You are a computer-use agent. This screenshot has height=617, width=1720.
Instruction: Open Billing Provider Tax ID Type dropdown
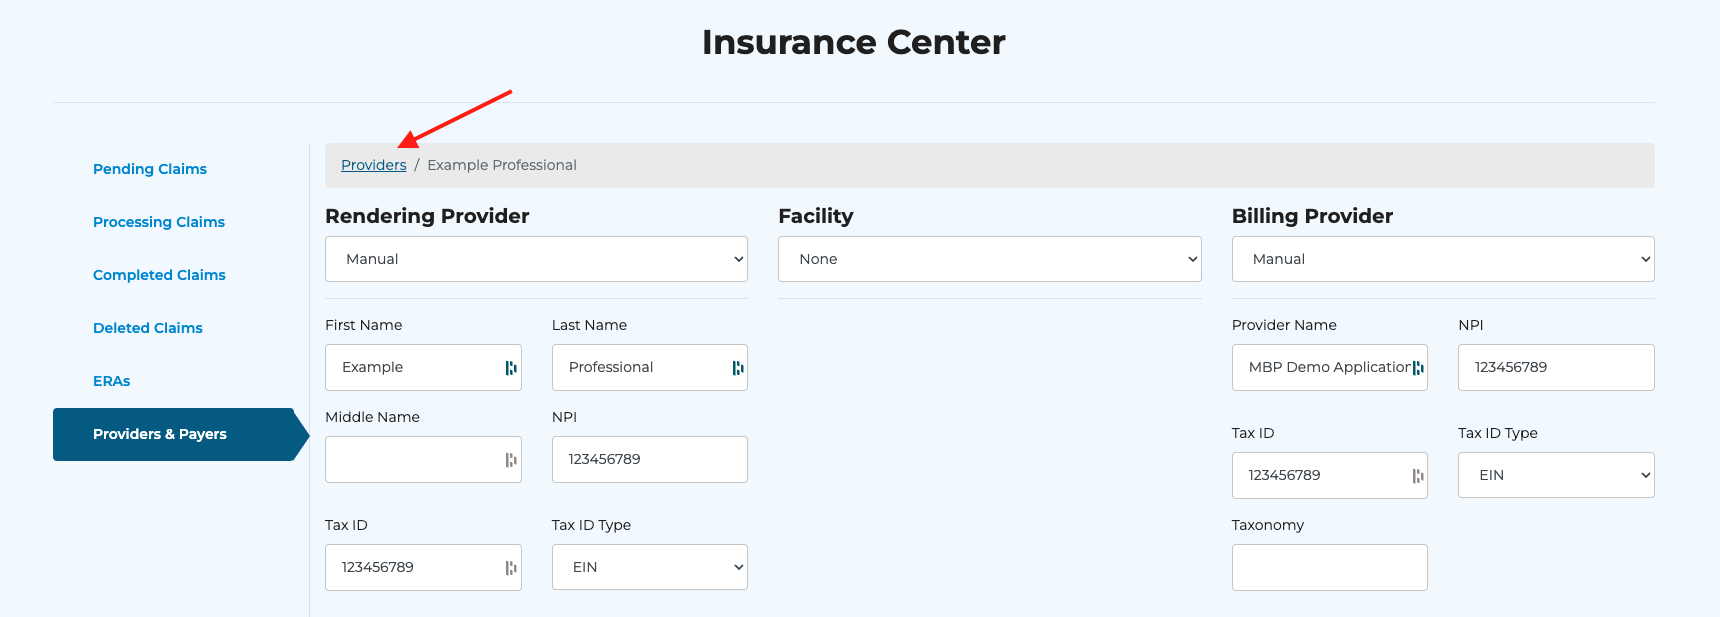click(x=1555, y=475)
